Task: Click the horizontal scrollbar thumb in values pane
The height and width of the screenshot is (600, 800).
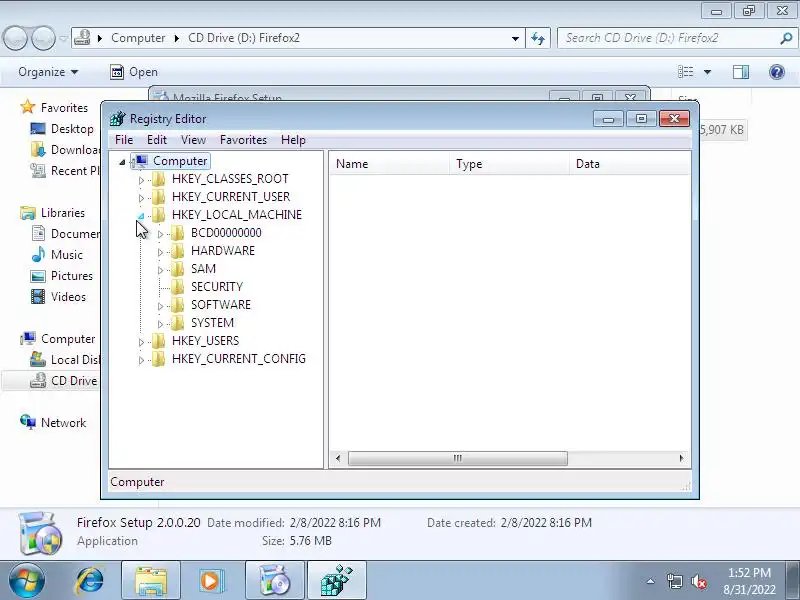Action: point(458,458)
